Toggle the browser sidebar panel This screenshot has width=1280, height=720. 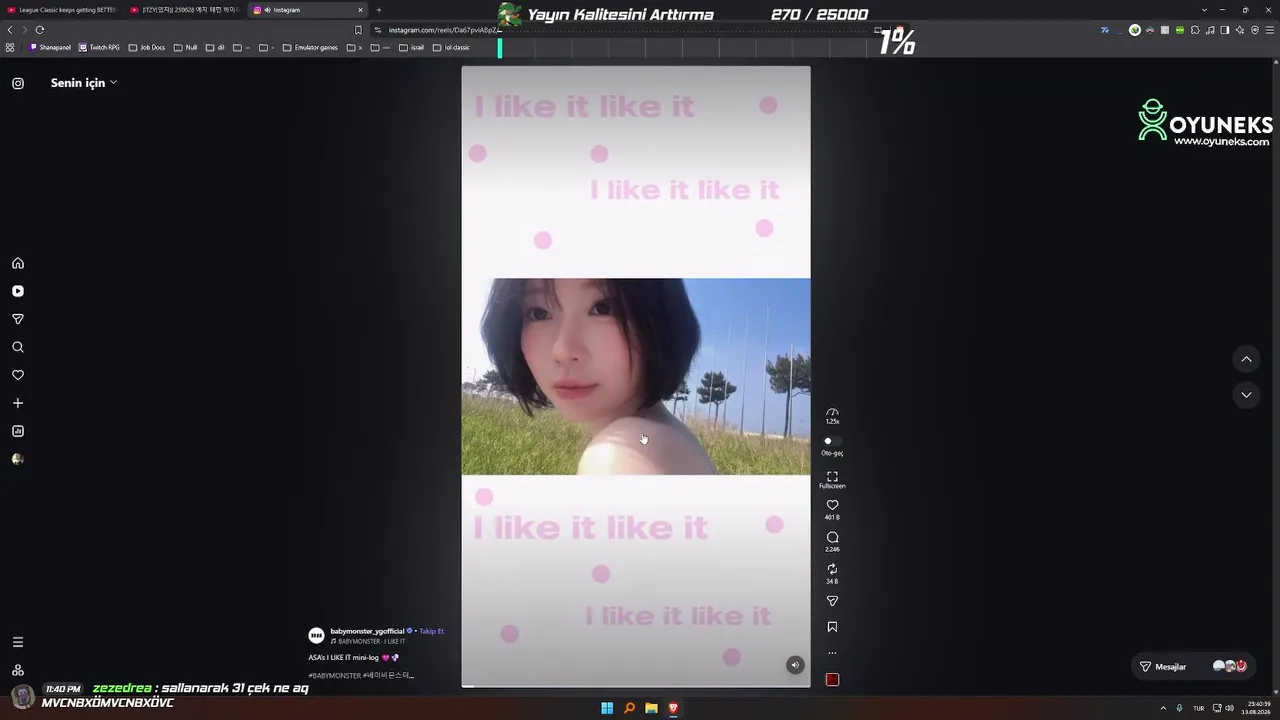tap(1225, 30)
